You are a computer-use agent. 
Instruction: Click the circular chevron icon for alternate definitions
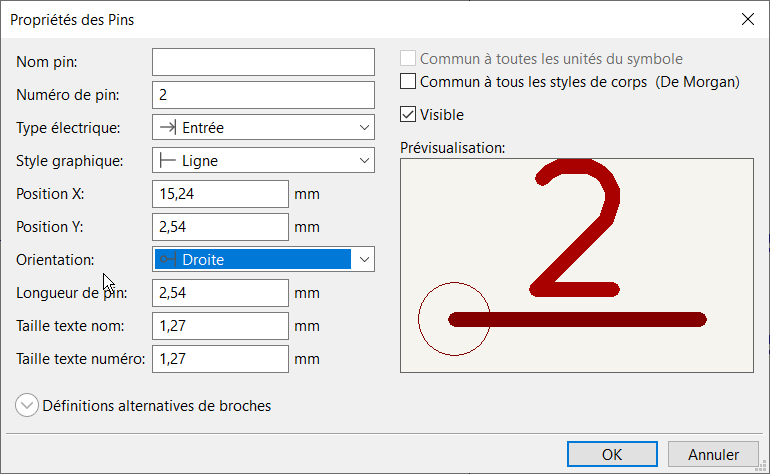[x=28, y=405]
